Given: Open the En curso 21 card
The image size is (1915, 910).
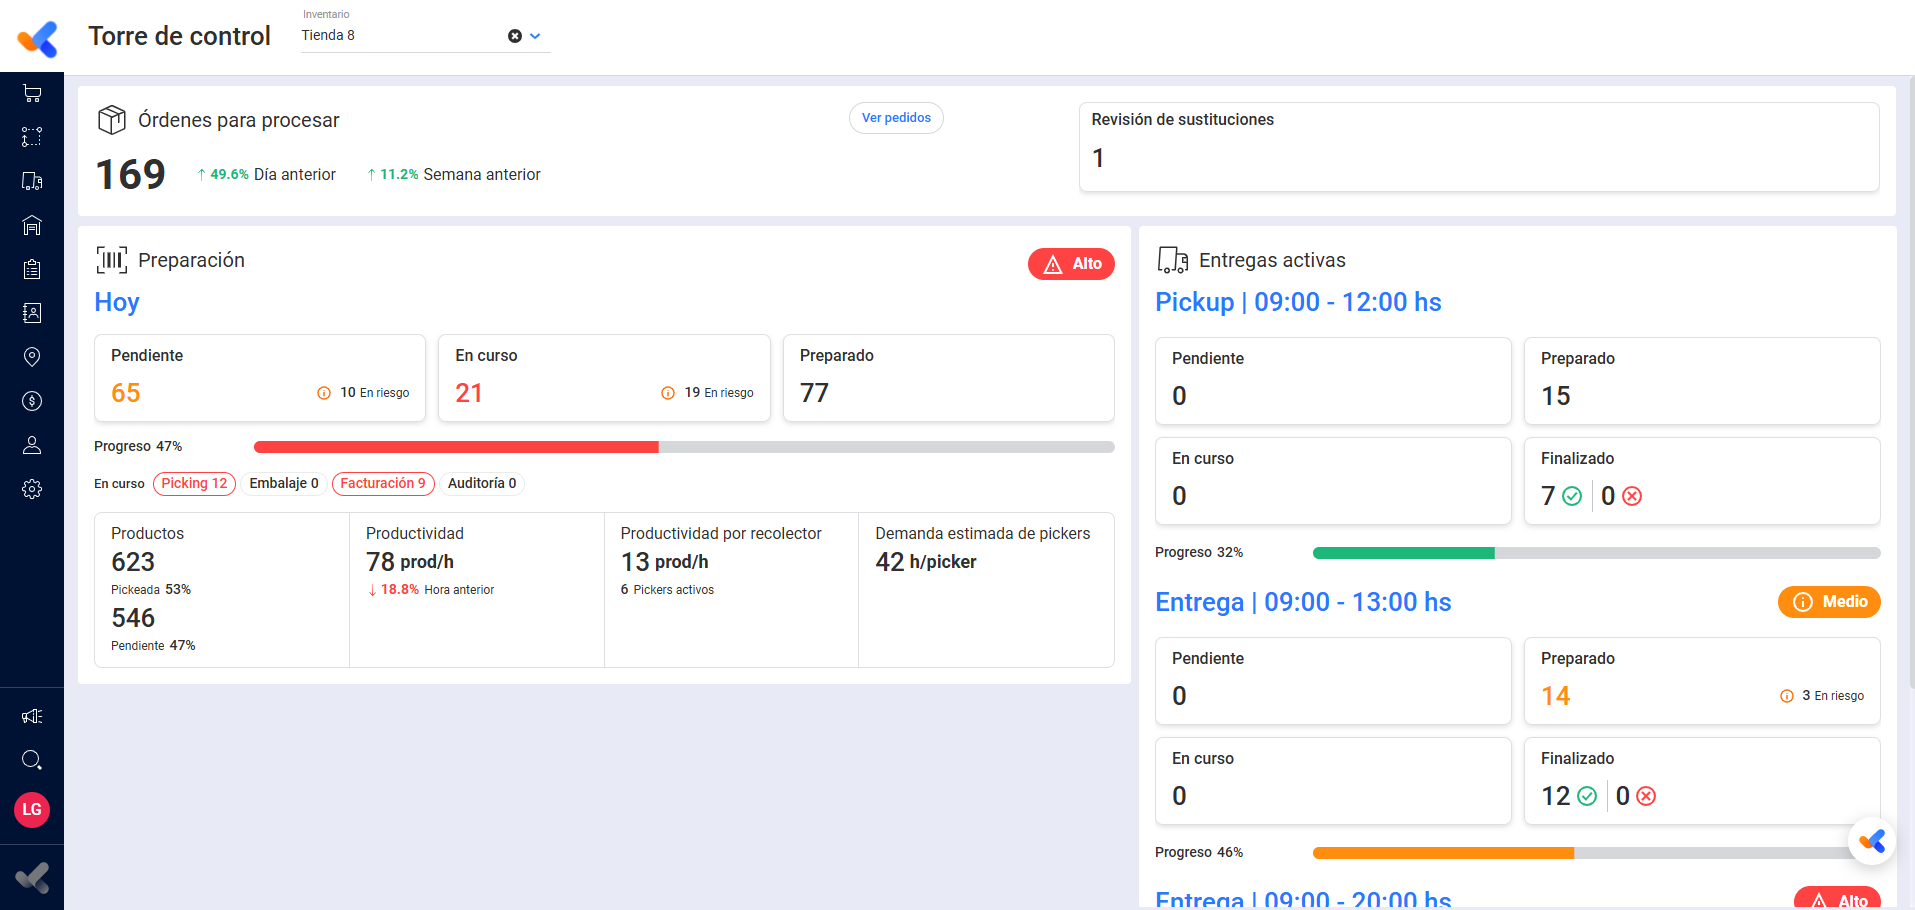Looking at the screenshot, I should tap(604, 378).
